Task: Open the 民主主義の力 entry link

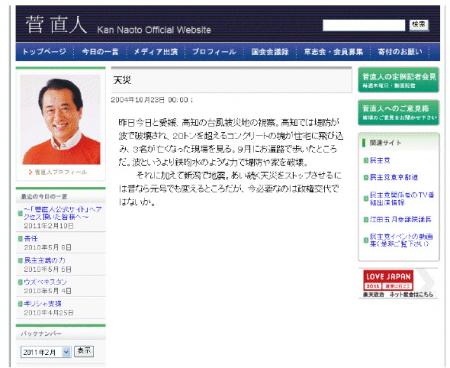Action: tap(44, 260)
